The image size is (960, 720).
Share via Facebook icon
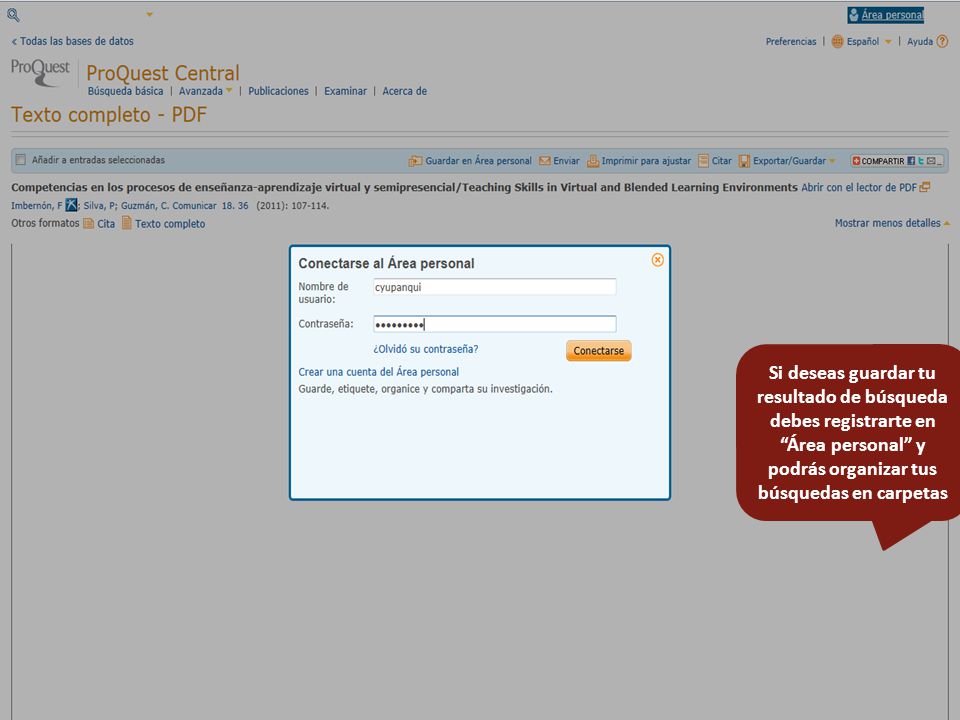(911, 161)
